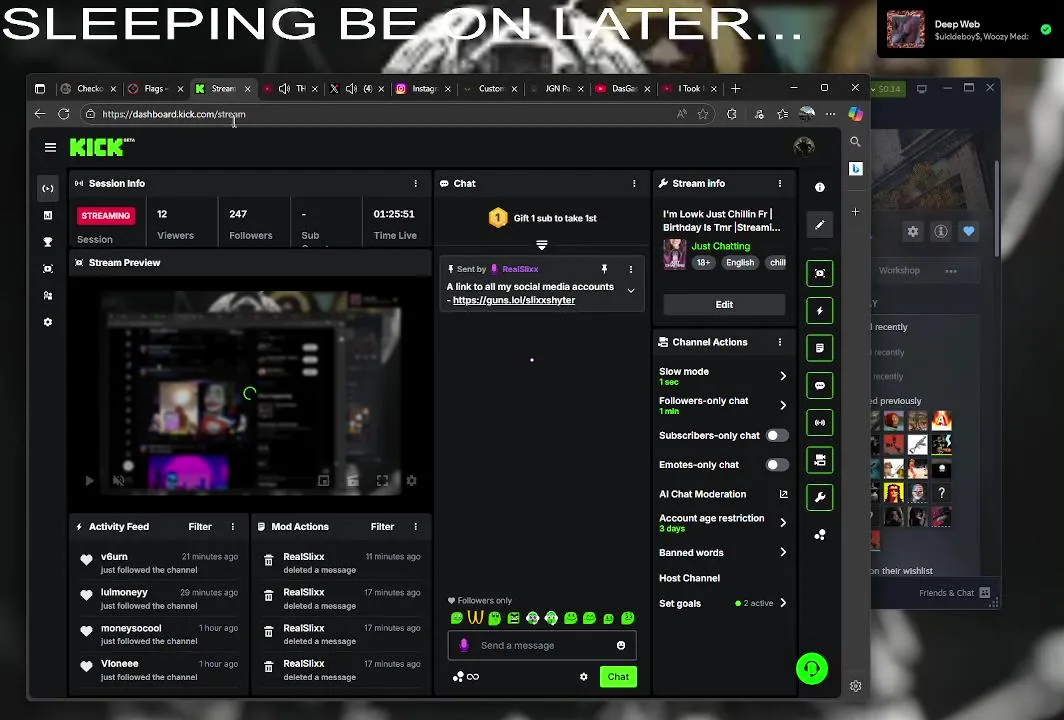Switch to the Stream browser tab

coord(223,88)
